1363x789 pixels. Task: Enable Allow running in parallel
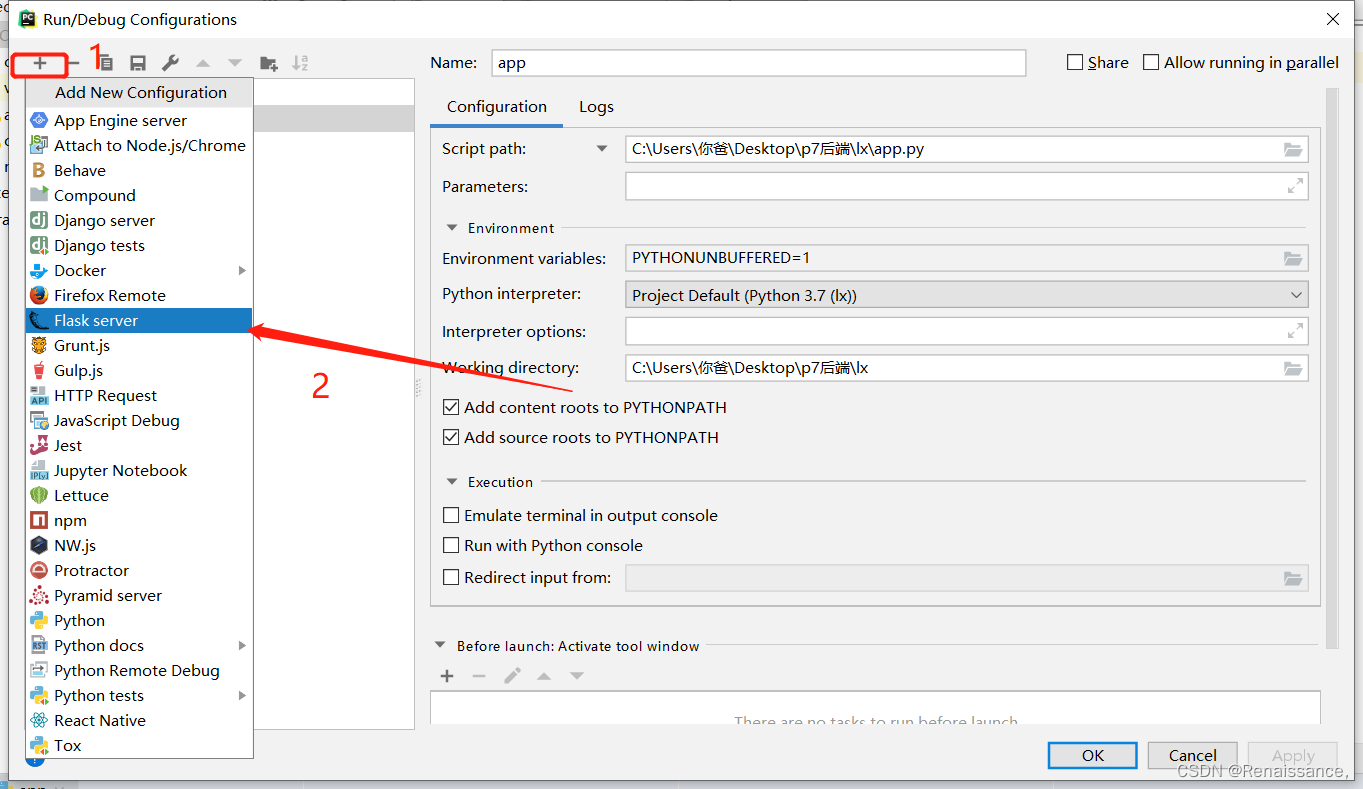(1151, 62)
